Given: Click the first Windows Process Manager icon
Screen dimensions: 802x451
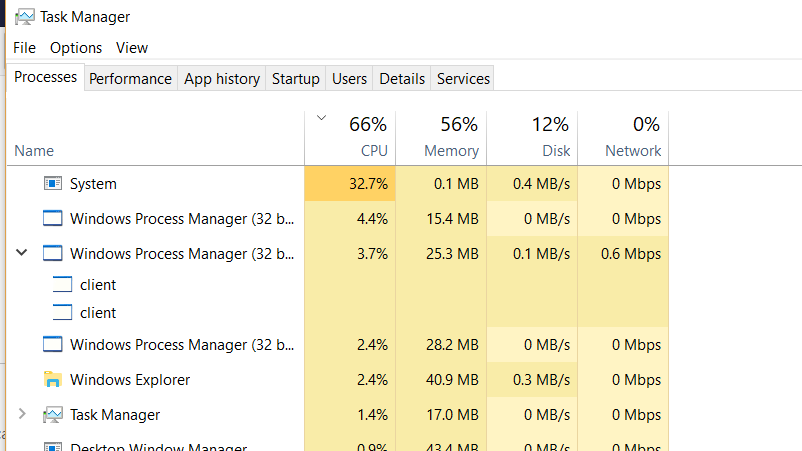Looking at the screenshot, I should click(53, 218).
